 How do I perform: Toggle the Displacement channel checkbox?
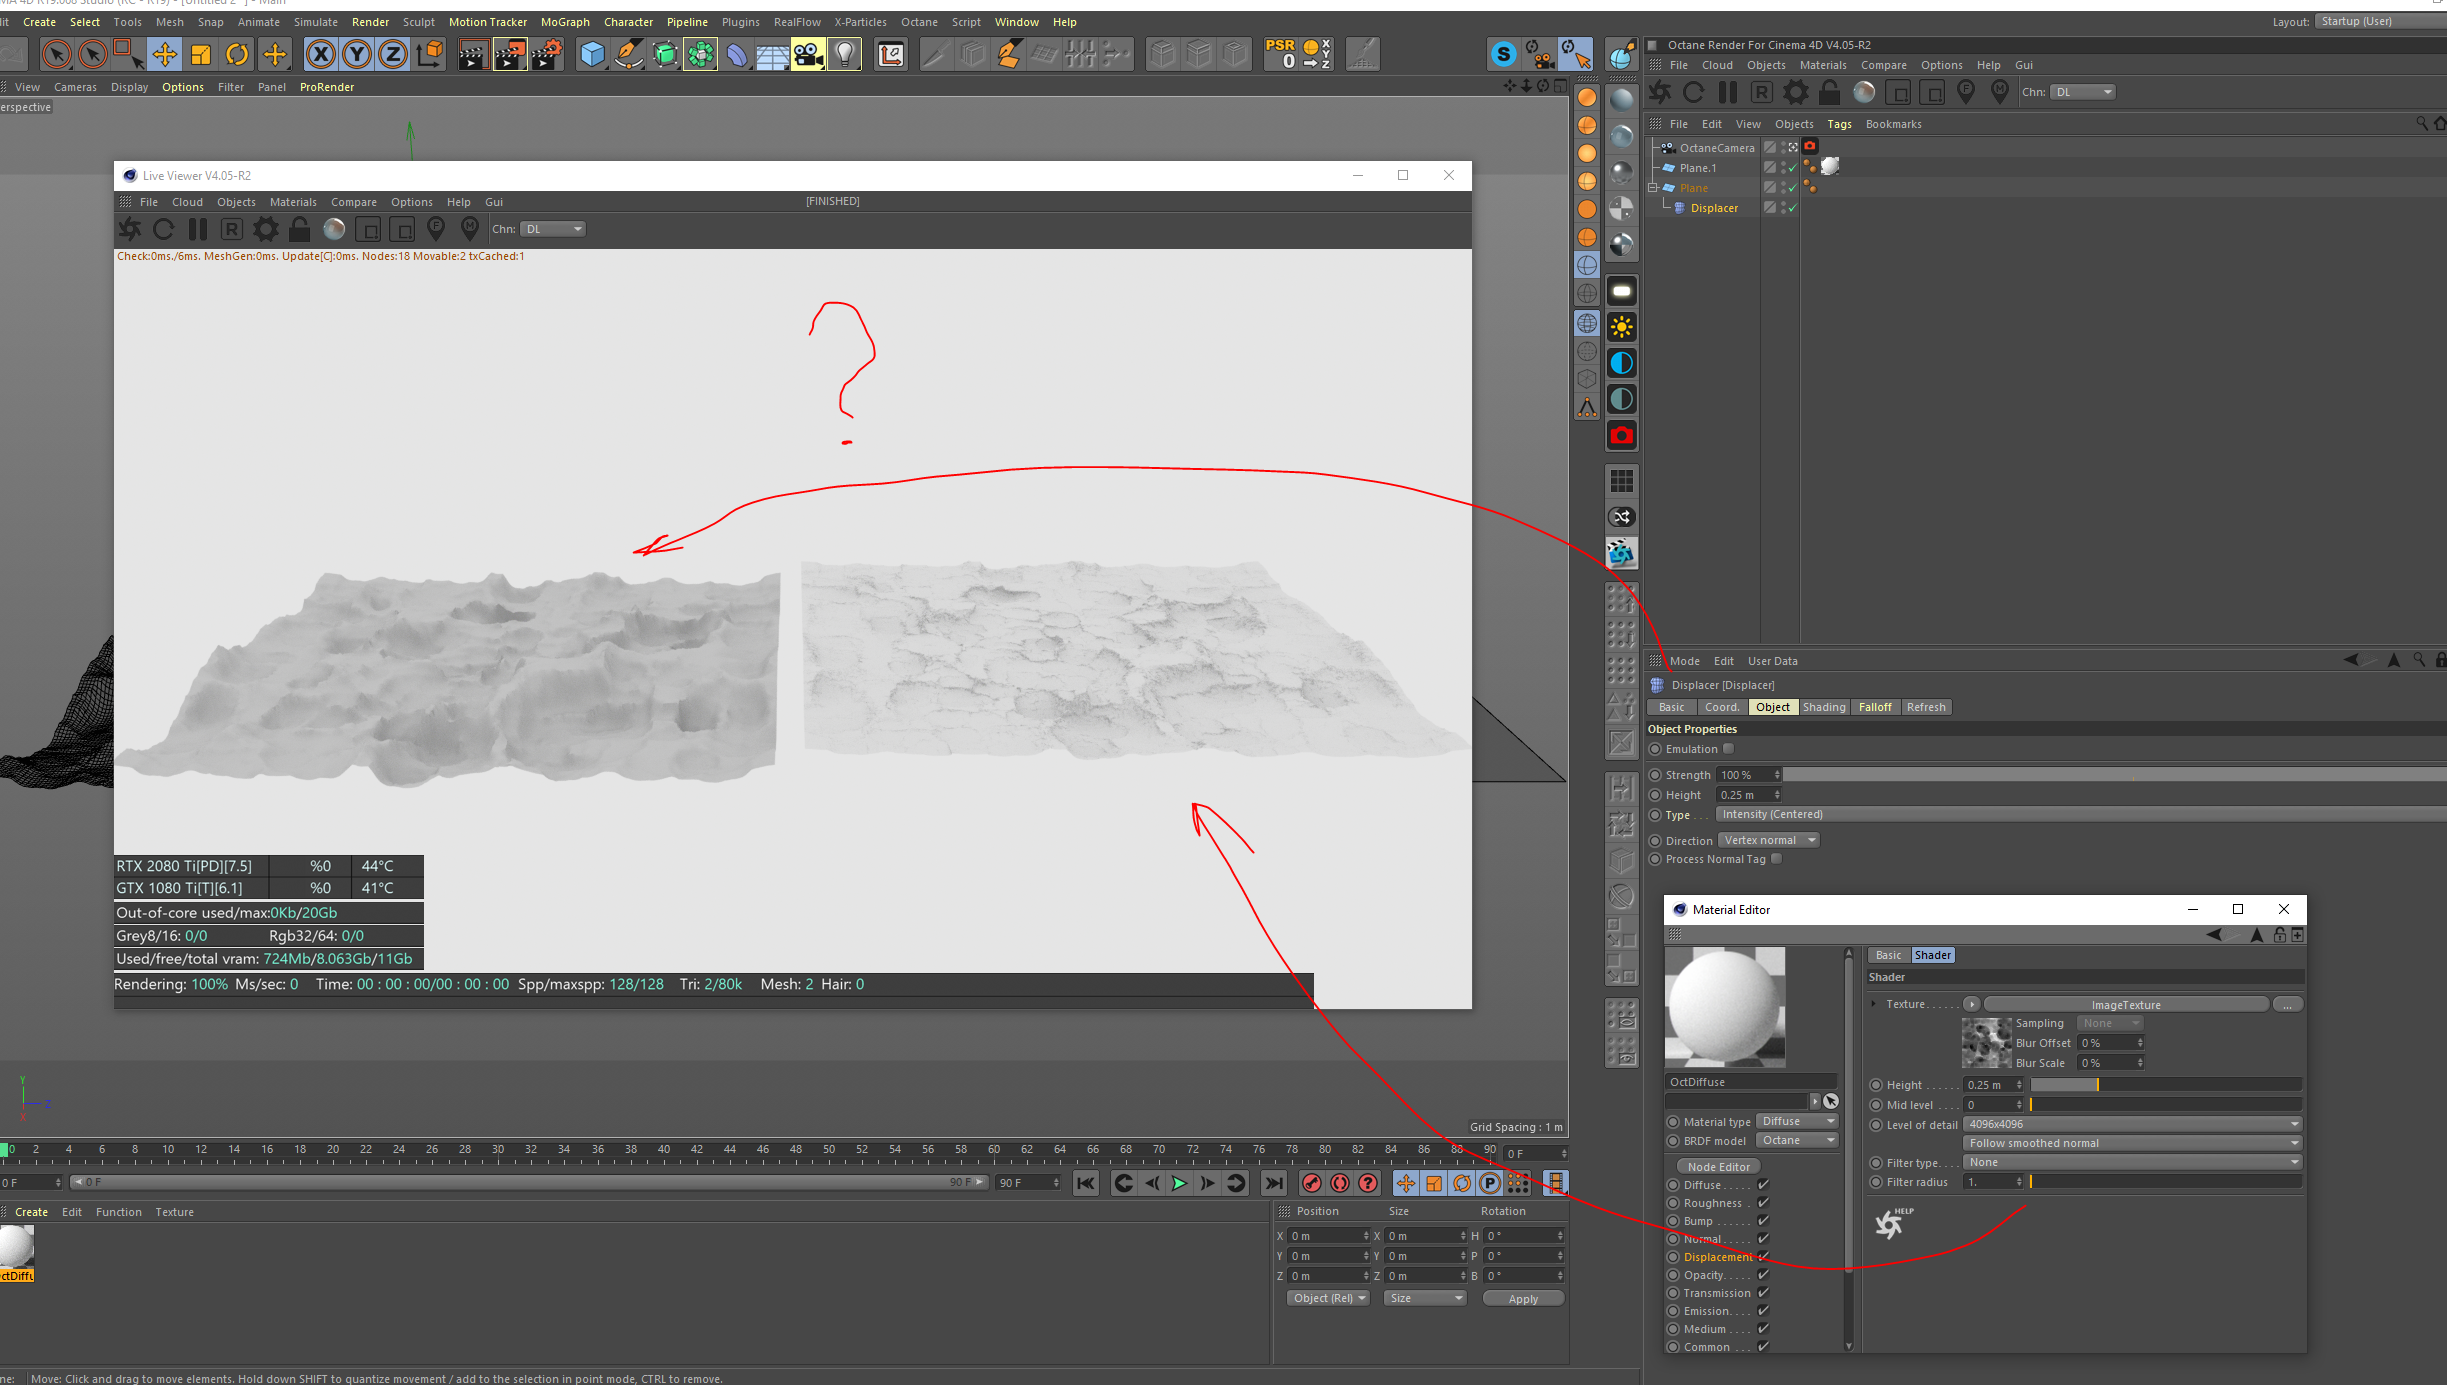[1763, 1257]
